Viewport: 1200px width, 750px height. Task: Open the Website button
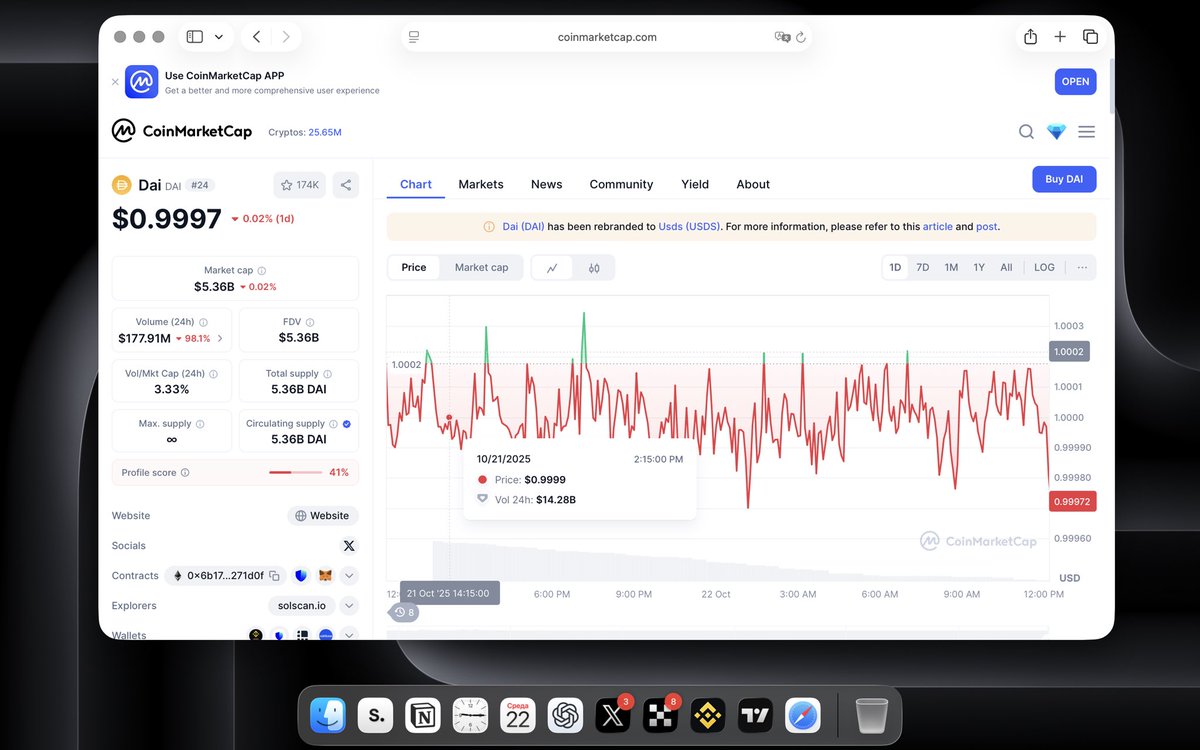point(323,516)
